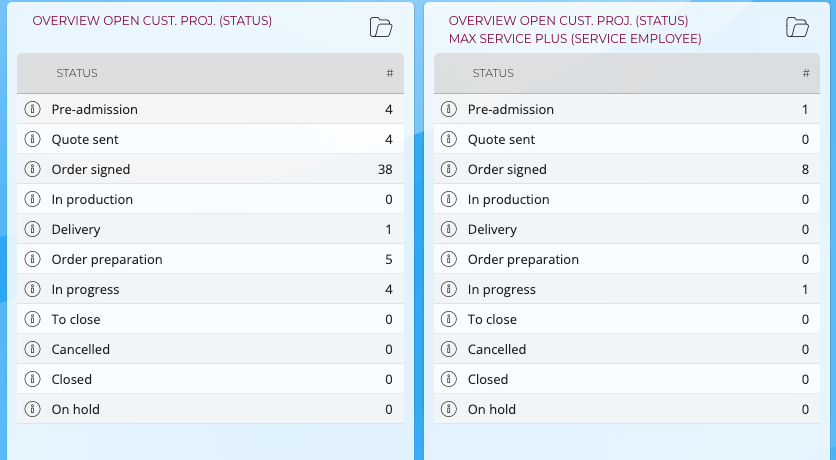Click info icon for Pre-admission in Max Service panel
Image resolution: width=836 pixels, height=460 pixels.
pyautogui.click(x=449, y=109)
